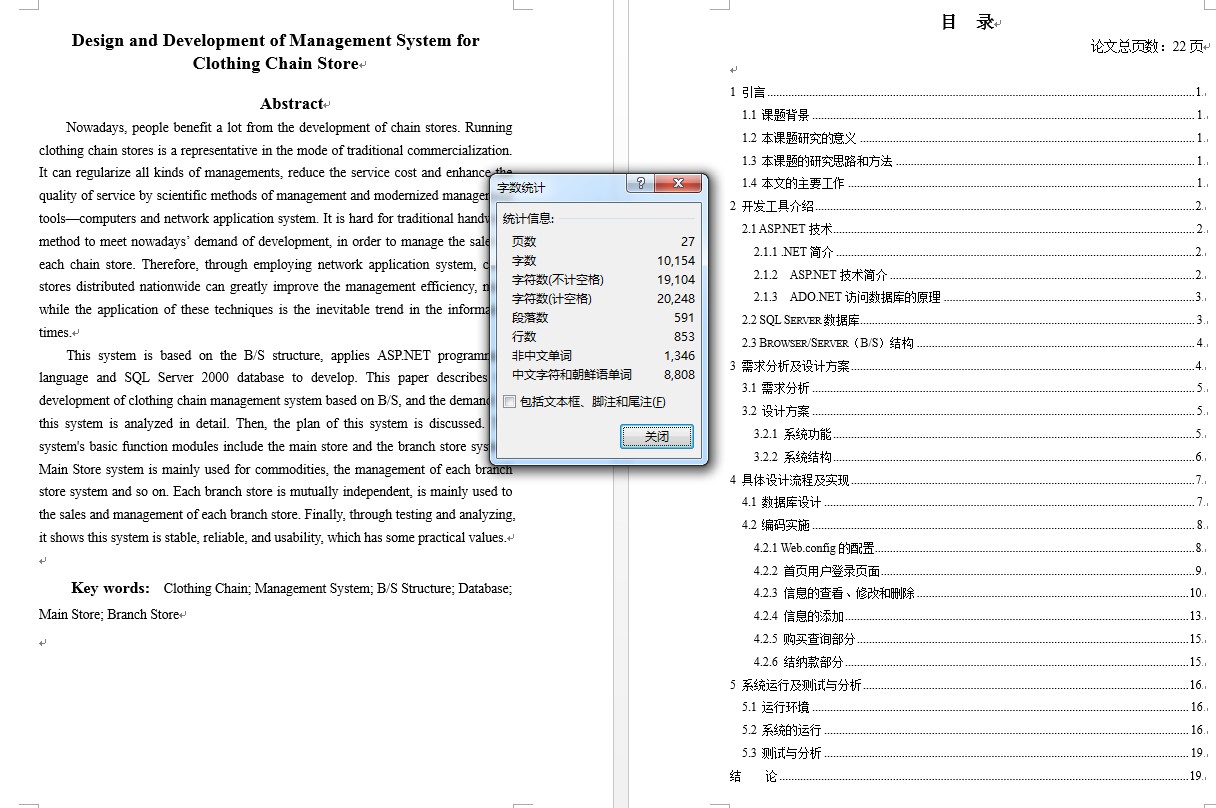Select contents entry 2.1 ASP.NET 技术
Screen dimensions: 1216x808
[972, 229]
